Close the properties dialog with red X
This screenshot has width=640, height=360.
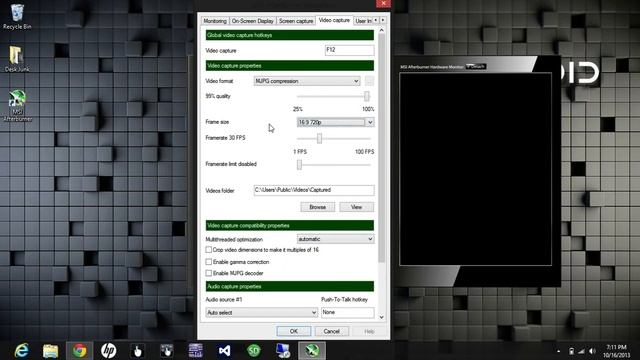click(383, 4)
